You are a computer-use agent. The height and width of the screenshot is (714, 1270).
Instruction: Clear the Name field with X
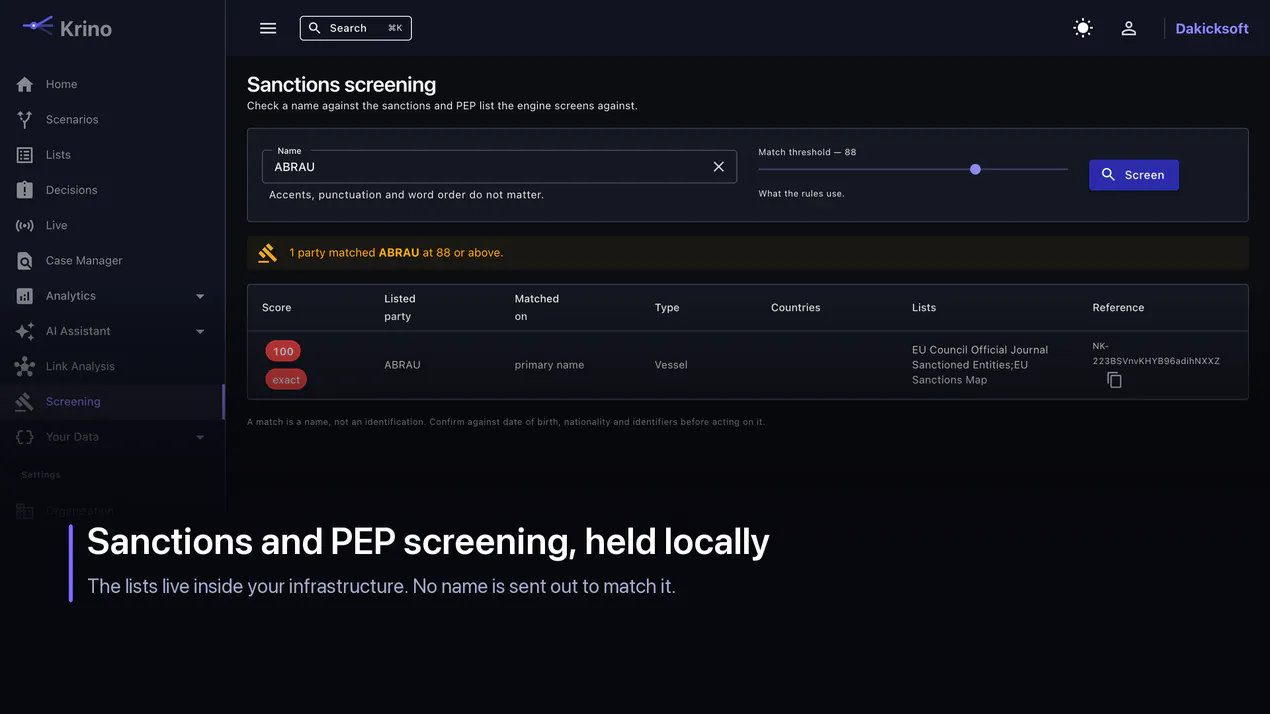[718, 167]
